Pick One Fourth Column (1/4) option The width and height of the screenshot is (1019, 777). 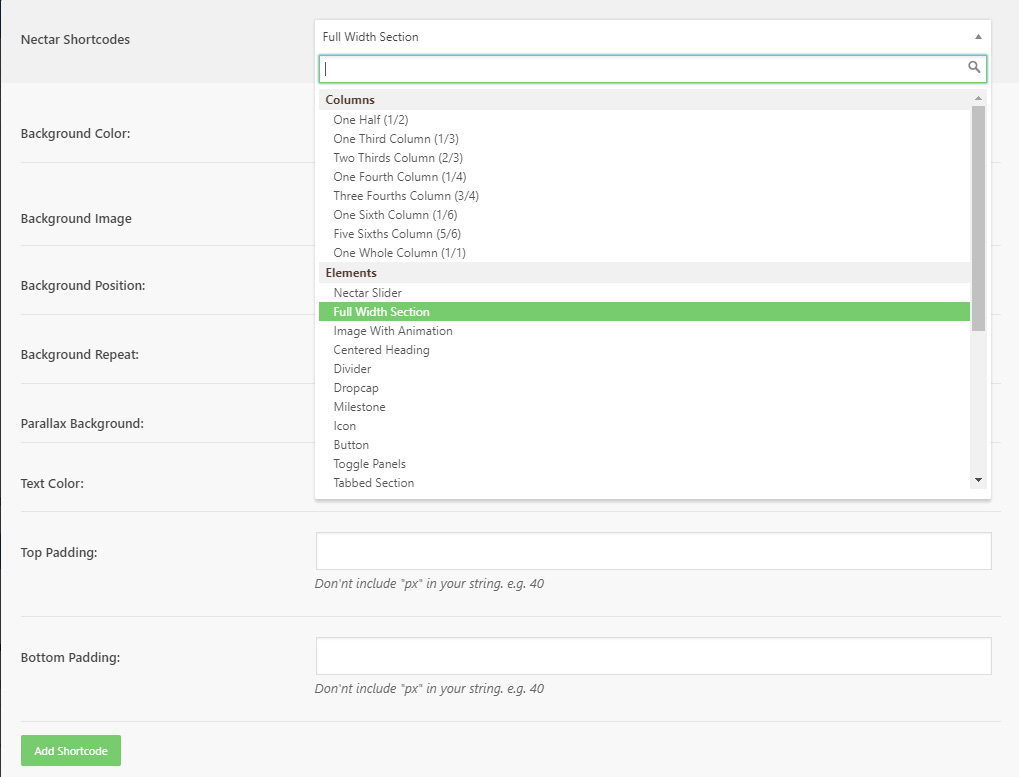coord(399,177)
